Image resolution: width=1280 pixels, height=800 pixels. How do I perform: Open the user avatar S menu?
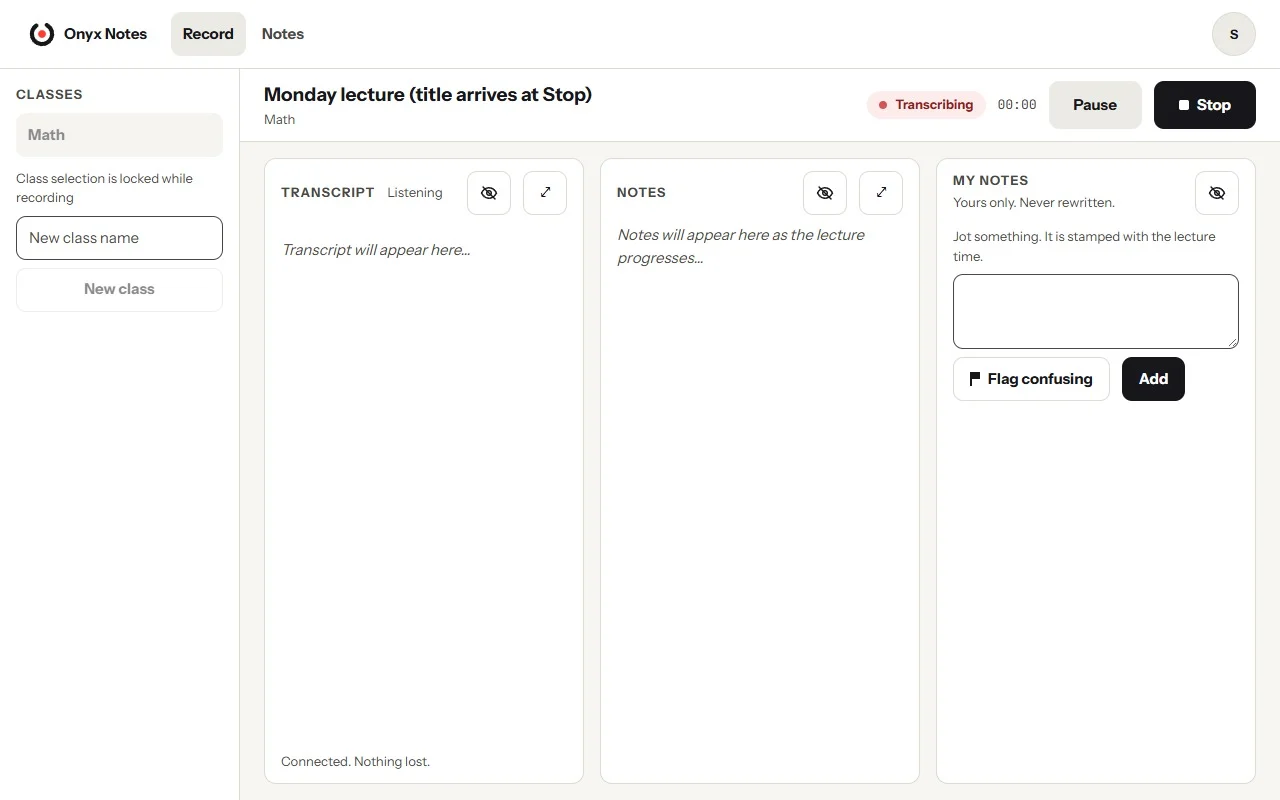[x=1234, y=34]
